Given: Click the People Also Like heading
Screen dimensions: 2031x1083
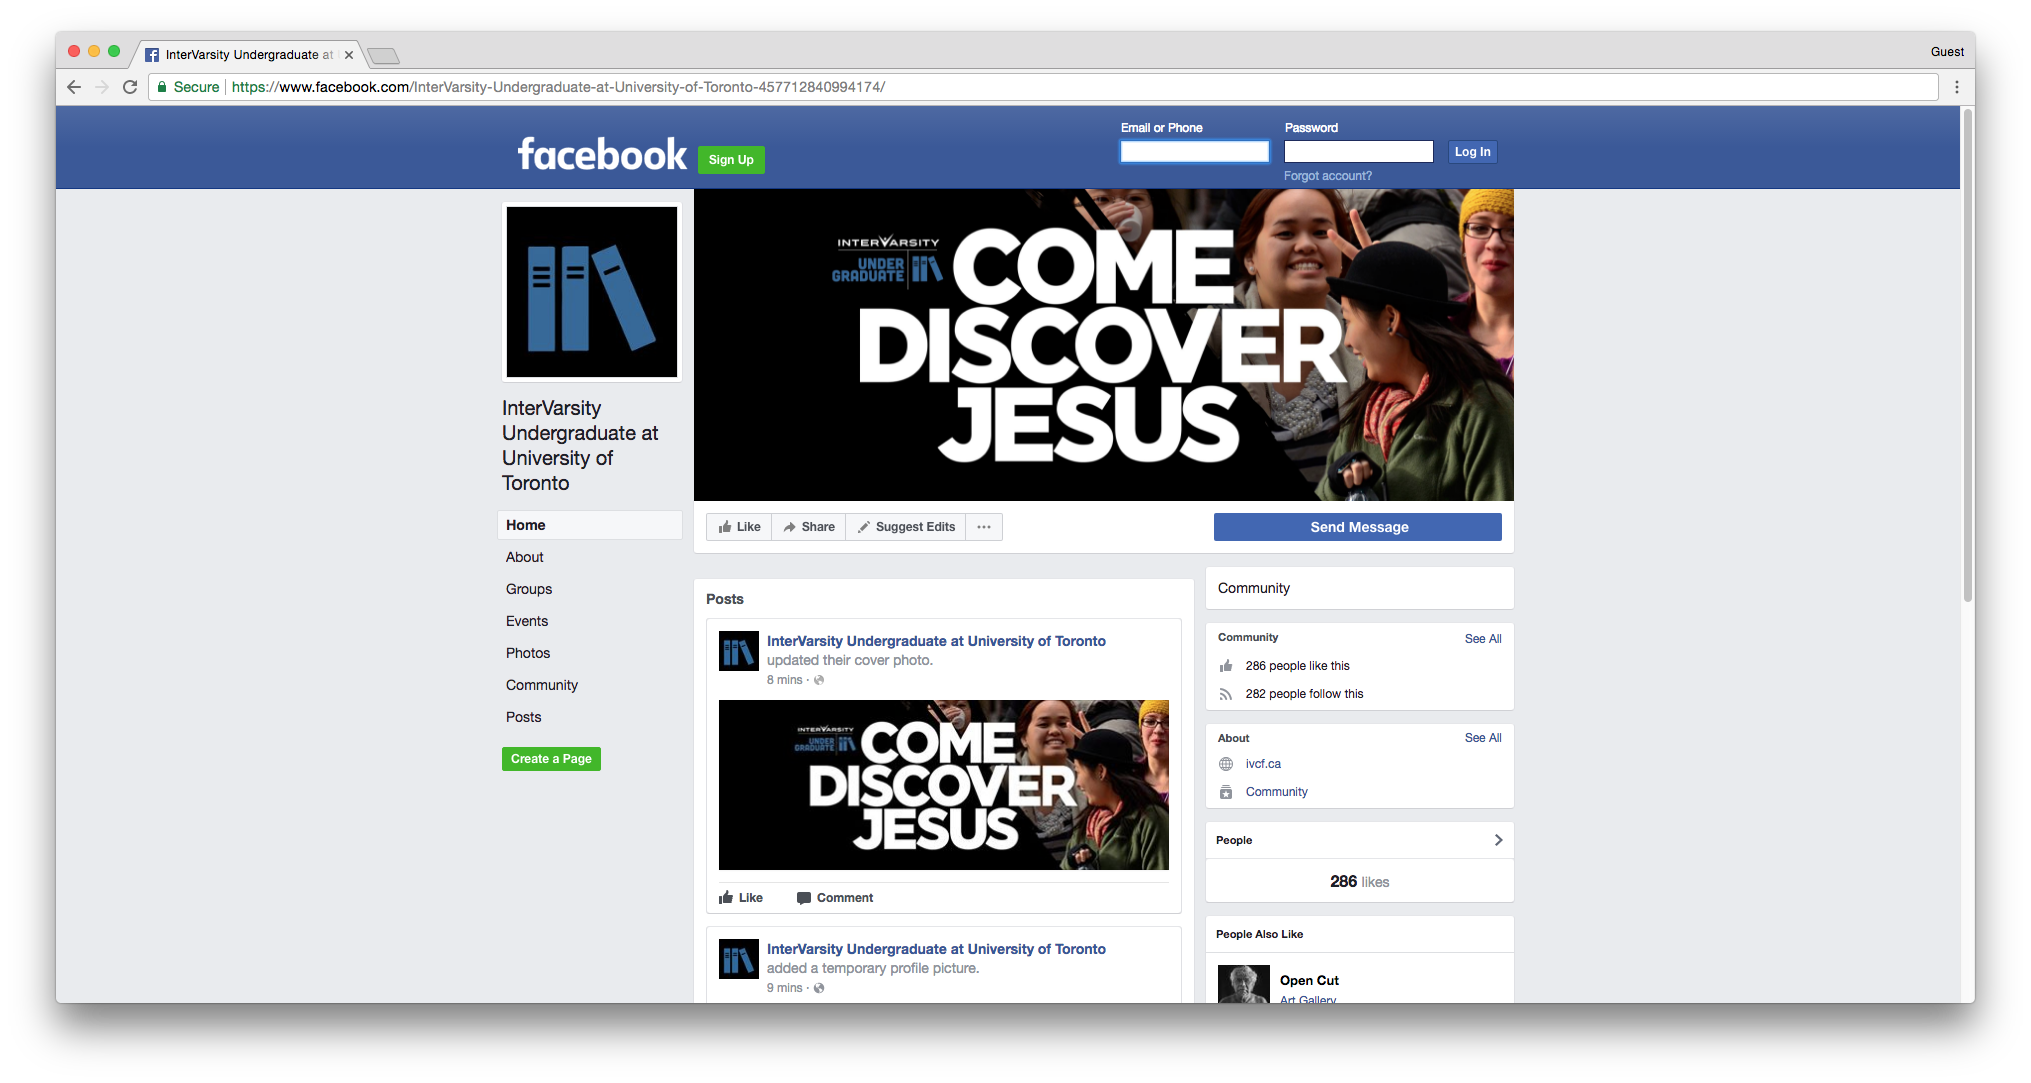Looking at the screenshot, I should point(1259,934).
